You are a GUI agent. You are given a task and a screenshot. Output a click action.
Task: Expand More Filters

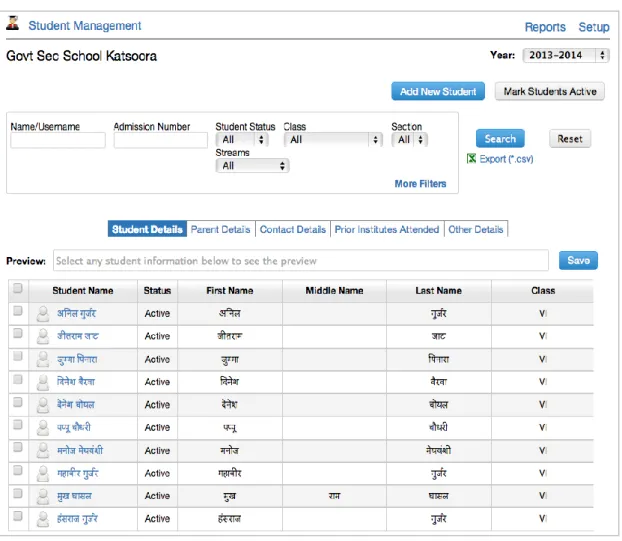click(x=420, y=184)
